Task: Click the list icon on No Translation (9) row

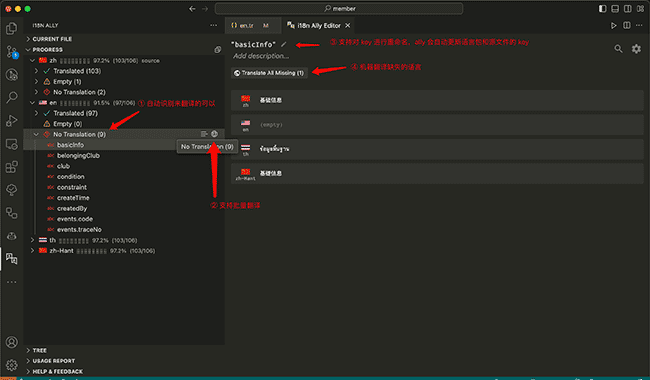Action: (x=204, y=134)
